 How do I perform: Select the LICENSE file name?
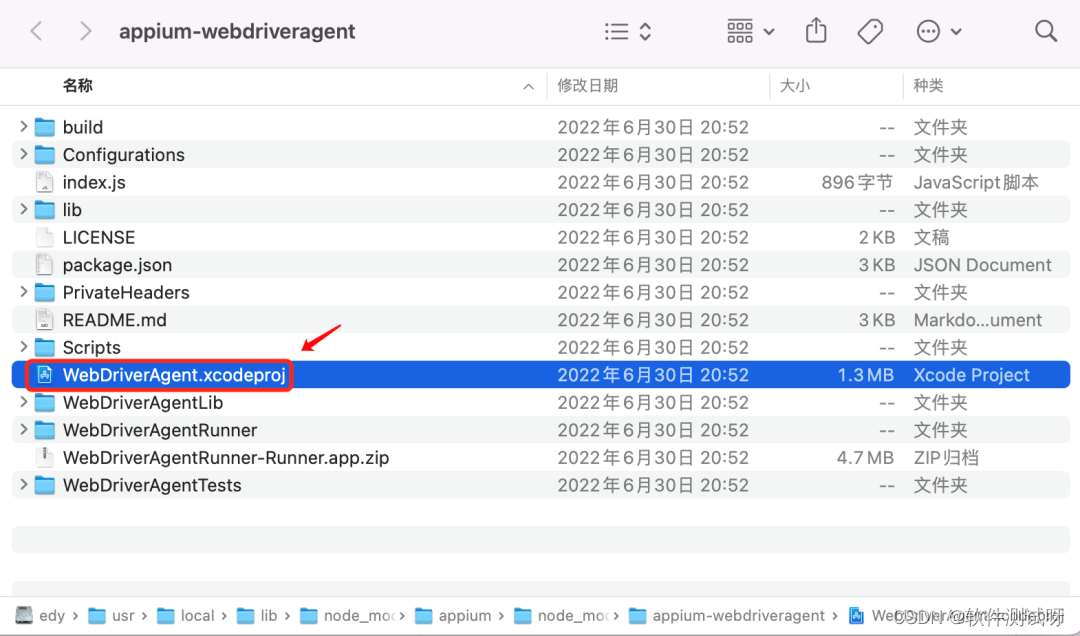(98, 237)
